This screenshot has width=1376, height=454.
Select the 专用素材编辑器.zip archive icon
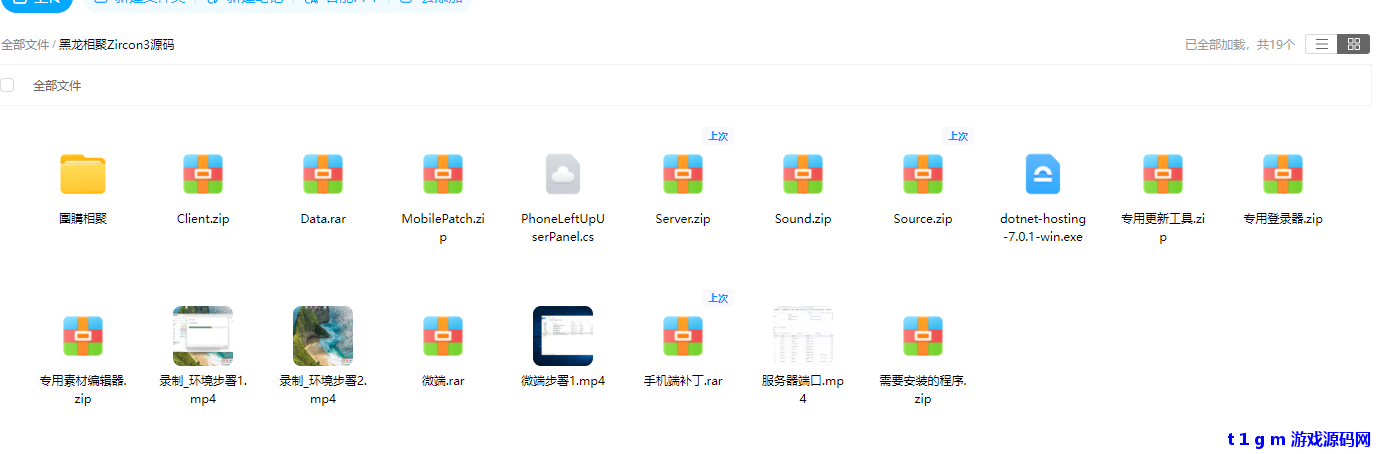coord(83,336)
